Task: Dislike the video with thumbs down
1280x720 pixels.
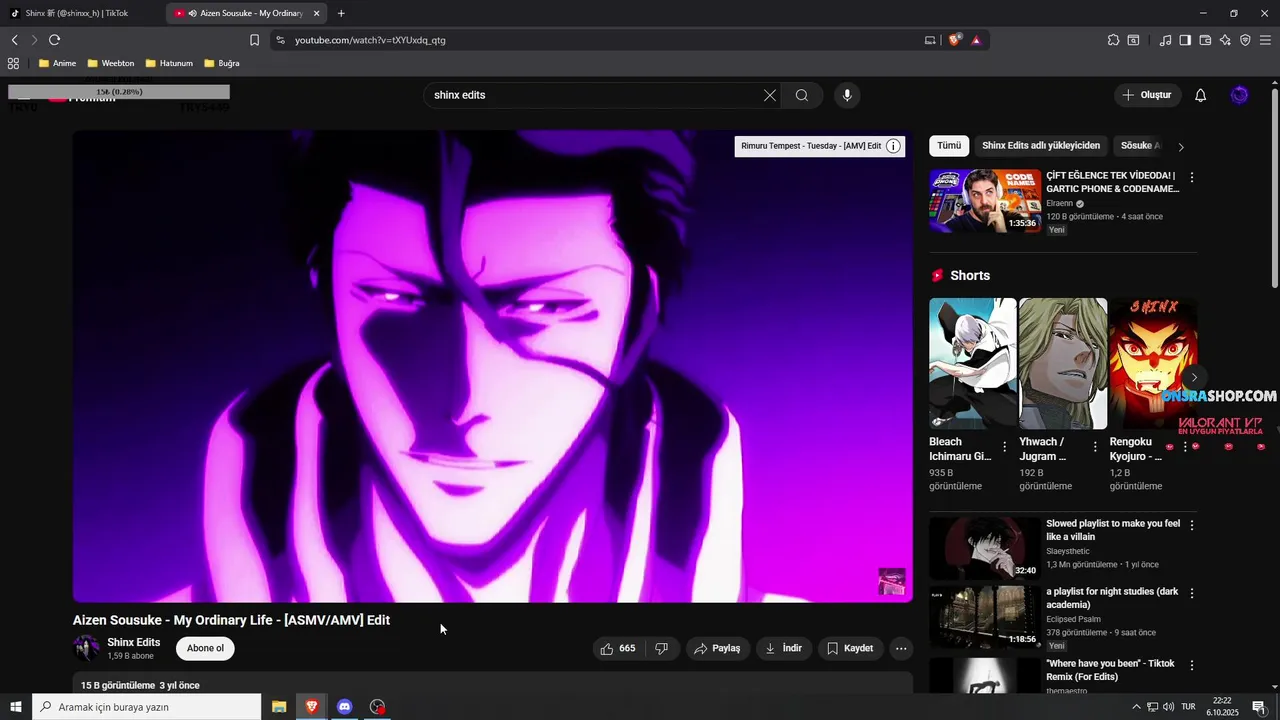Action: point(661,648)
